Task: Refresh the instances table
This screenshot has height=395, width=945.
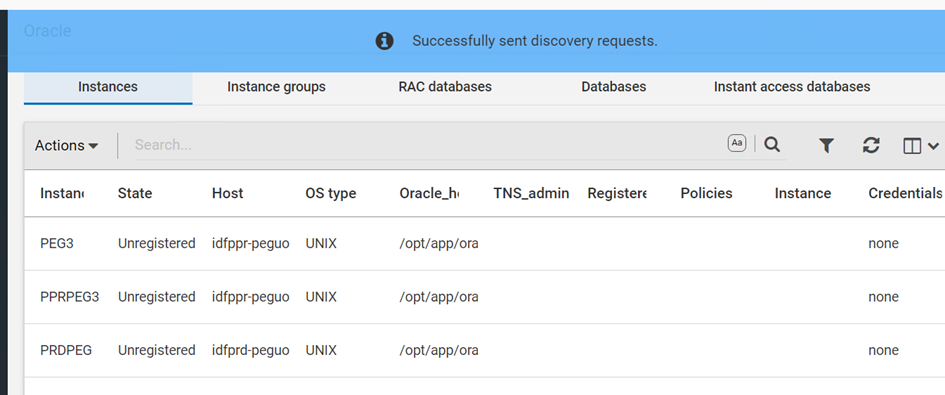Action: pos(871,145)
